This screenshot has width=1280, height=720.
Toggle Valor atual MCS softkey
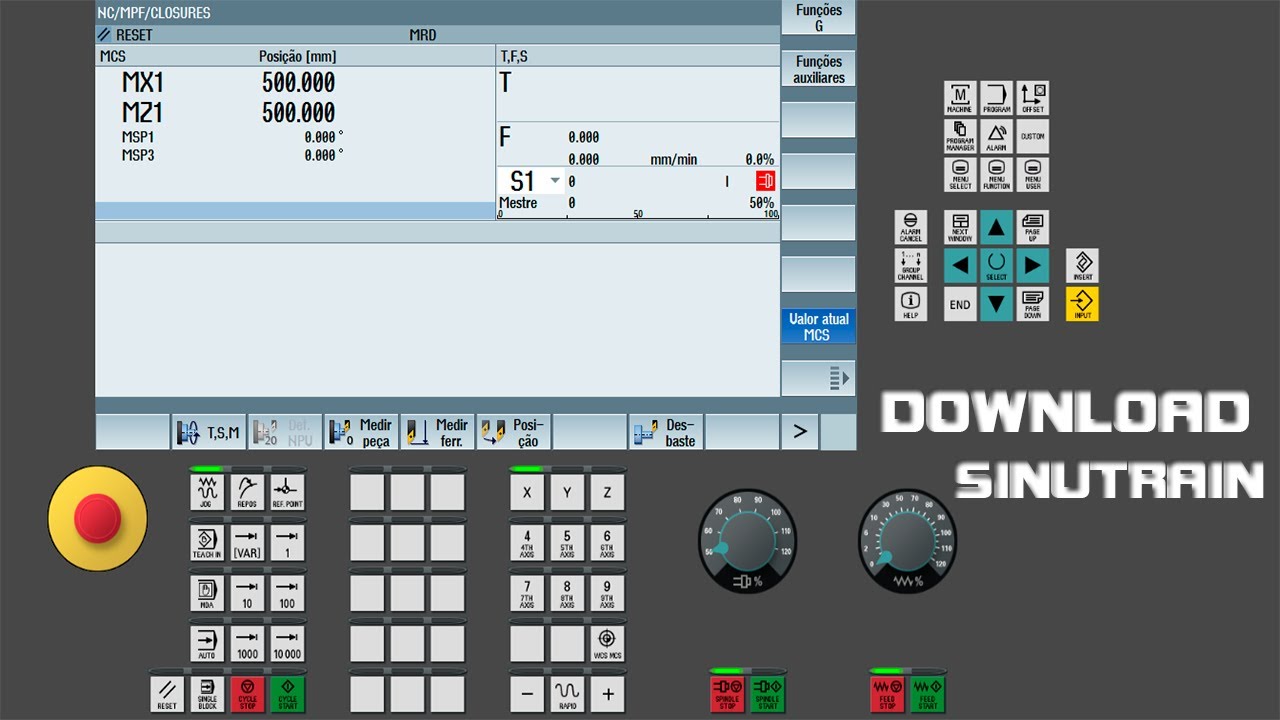pos(818,327)
